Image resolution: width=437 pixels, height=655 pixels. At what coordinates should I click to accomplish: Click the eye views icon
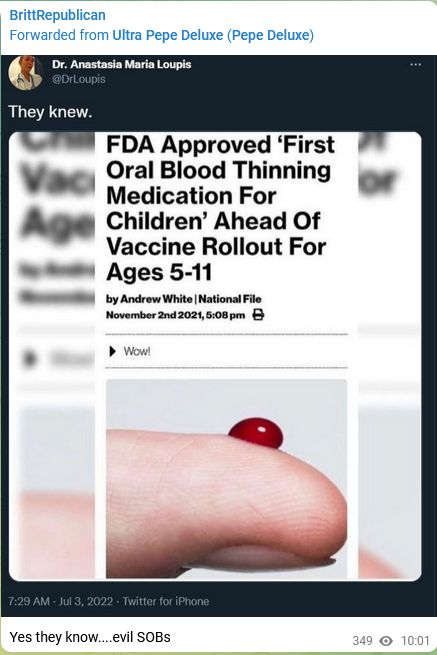tap(386, 641)
